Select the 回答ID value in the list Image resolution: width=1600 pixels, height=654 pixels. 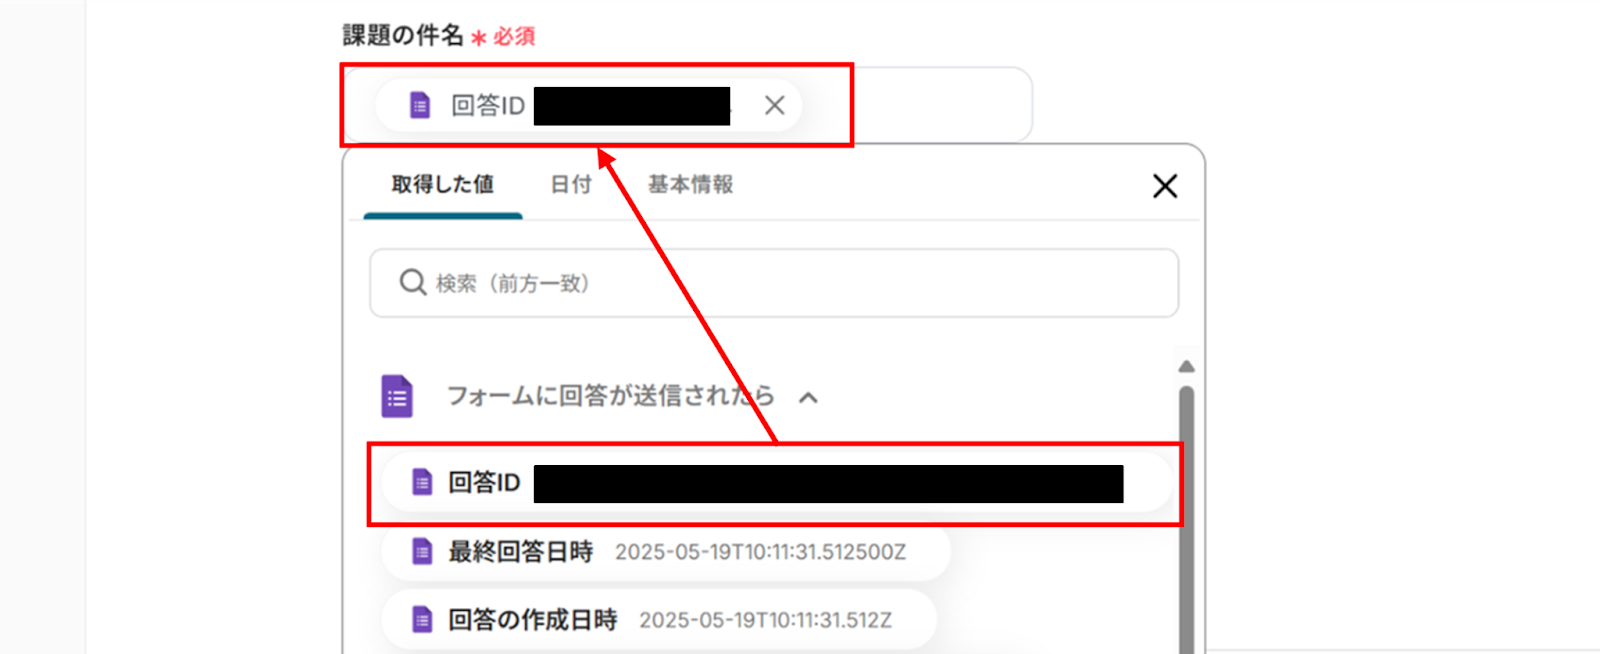click(776, 483)
